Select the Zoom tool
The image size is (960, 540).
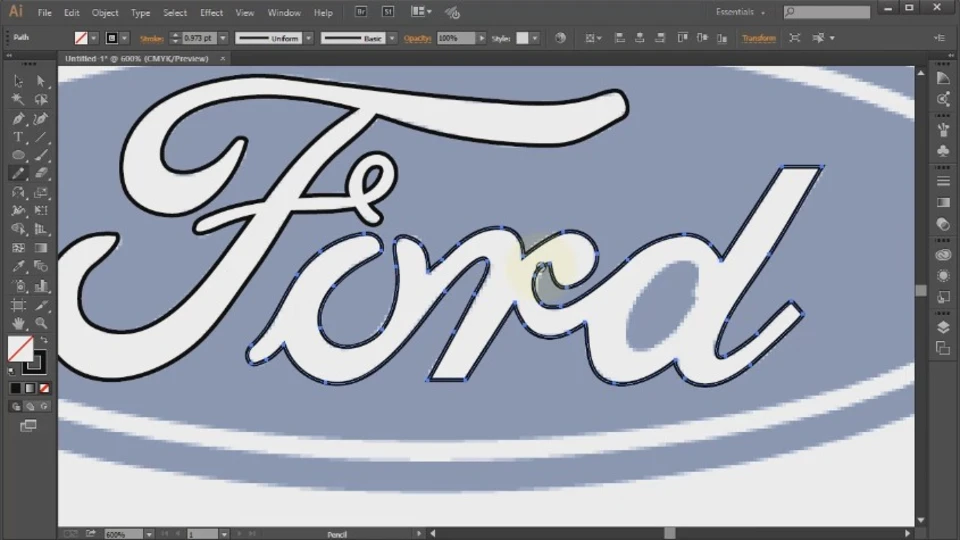pos(41,323)
